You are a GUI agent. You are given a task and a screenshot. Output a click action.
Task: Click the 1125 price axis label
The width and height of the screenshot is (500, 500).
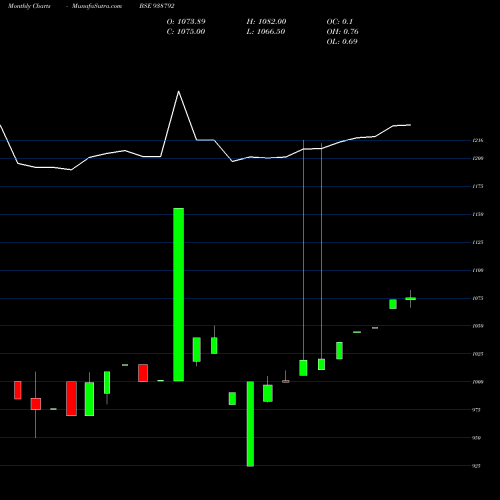coord(478,242)
